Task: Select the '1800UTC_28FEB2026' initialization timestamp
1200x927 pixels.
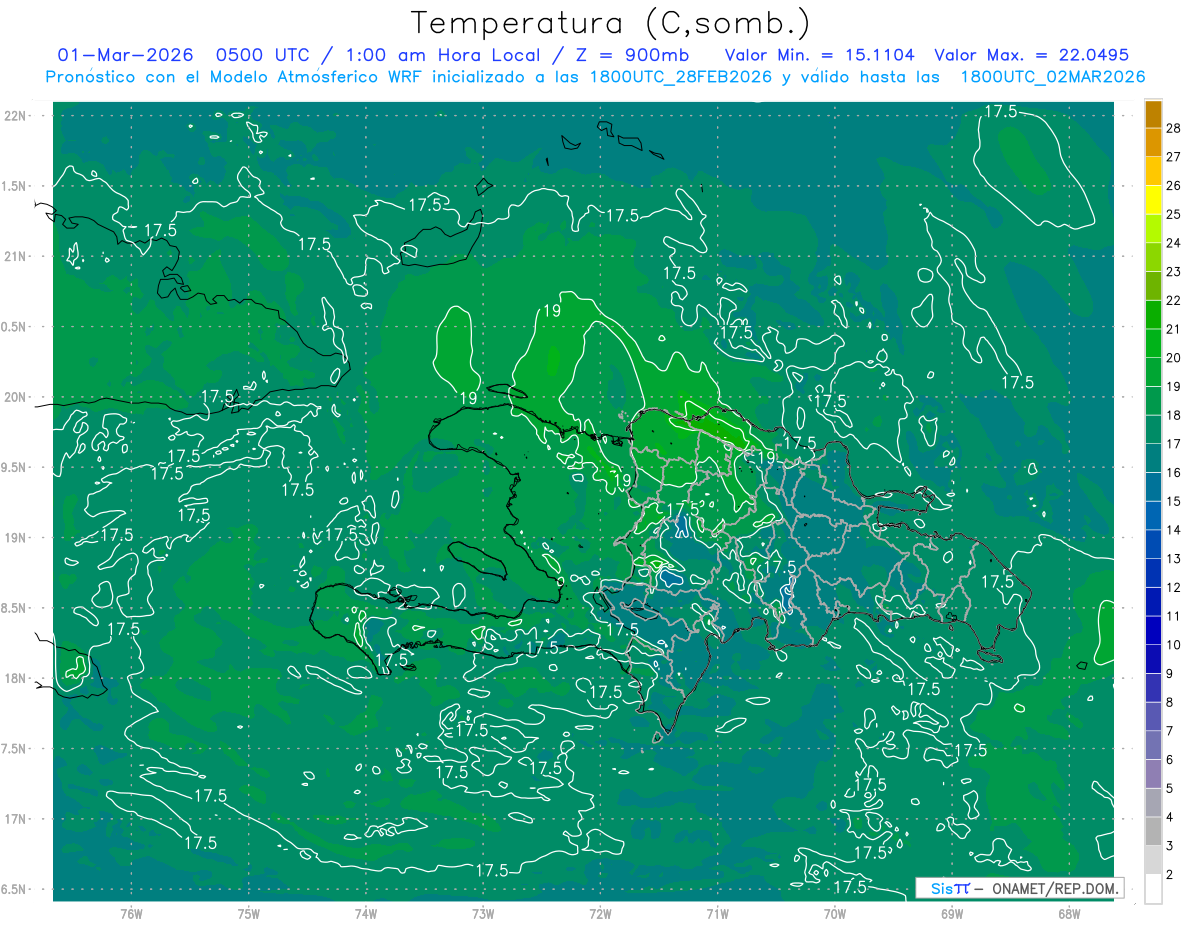Action: tap(680, 77)
